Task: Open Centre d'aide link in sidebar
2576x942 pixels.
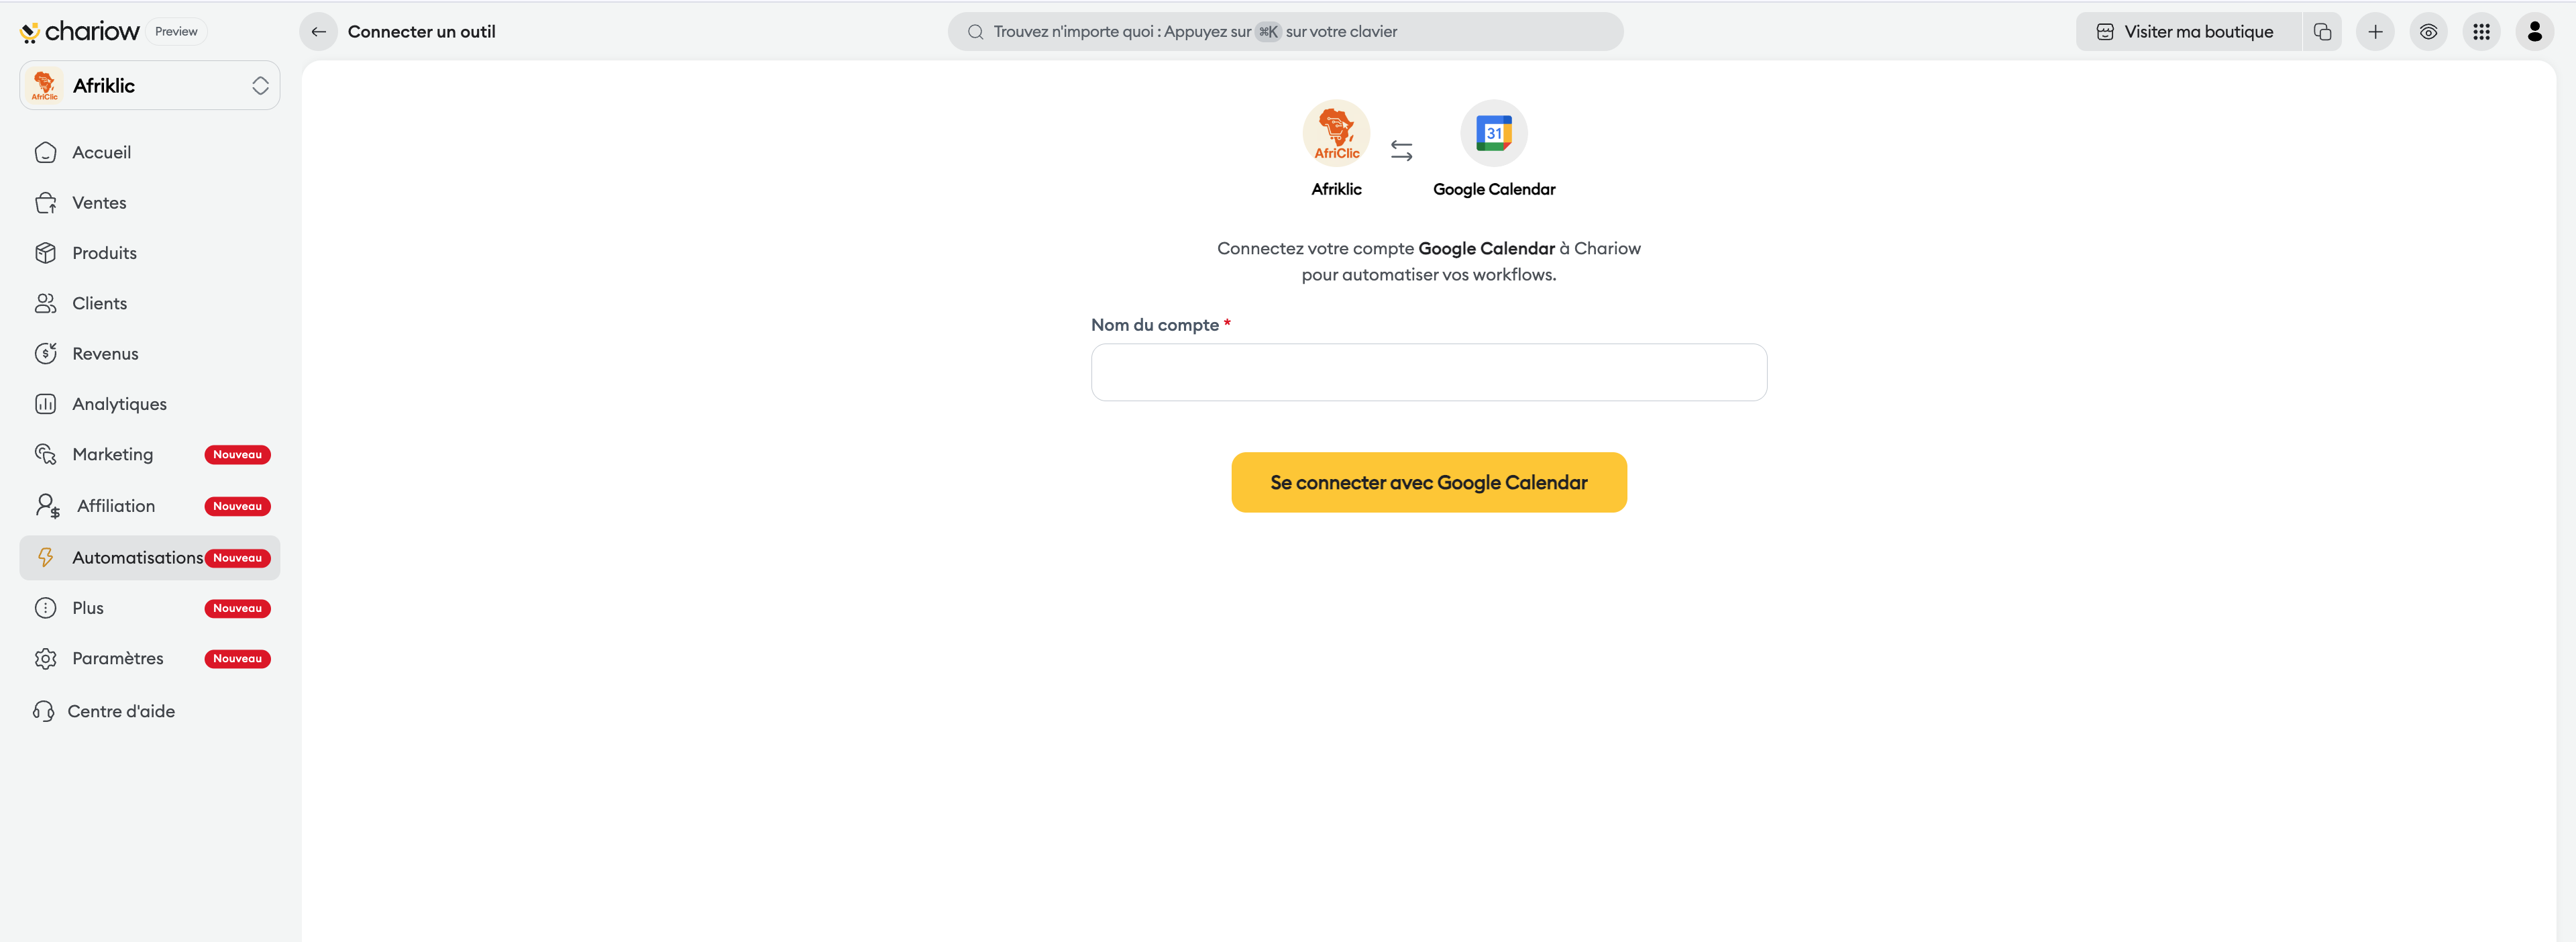Action: (120, 711)
